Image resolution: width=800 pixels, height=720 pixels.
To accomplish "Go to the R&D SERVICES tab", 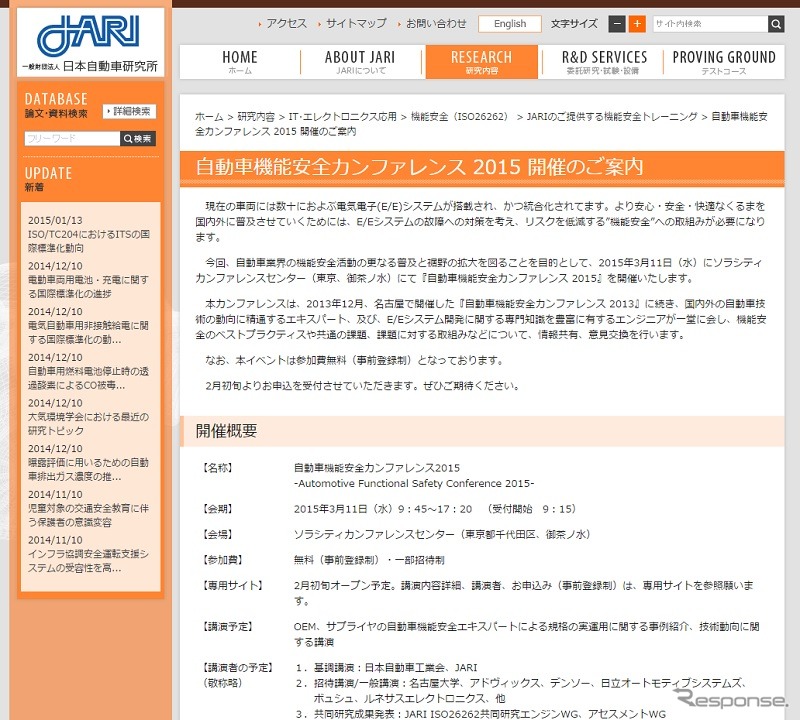I will click(x=603, y=62).
